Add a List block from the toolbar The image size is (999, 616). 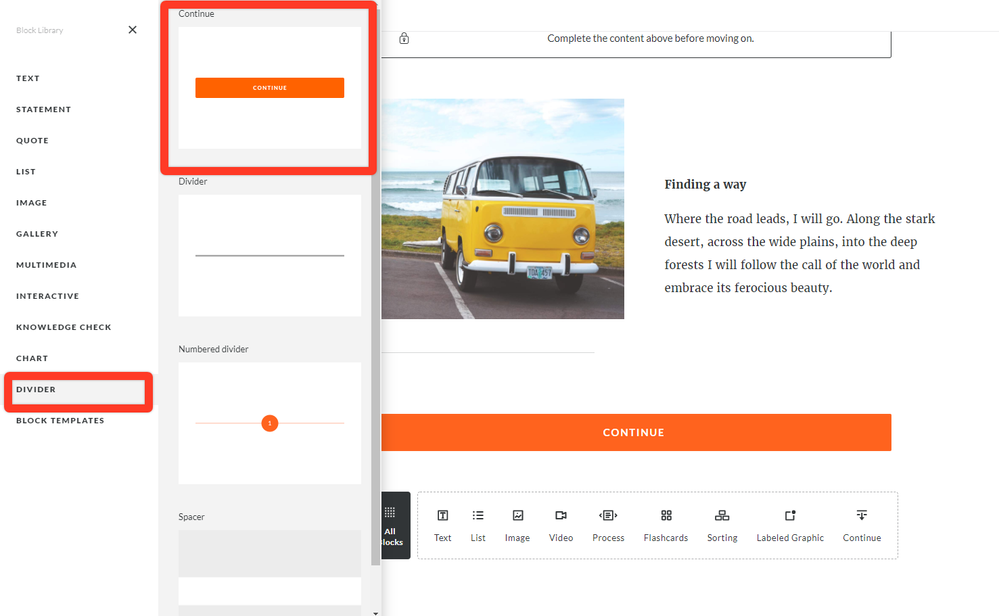(478, 525)
